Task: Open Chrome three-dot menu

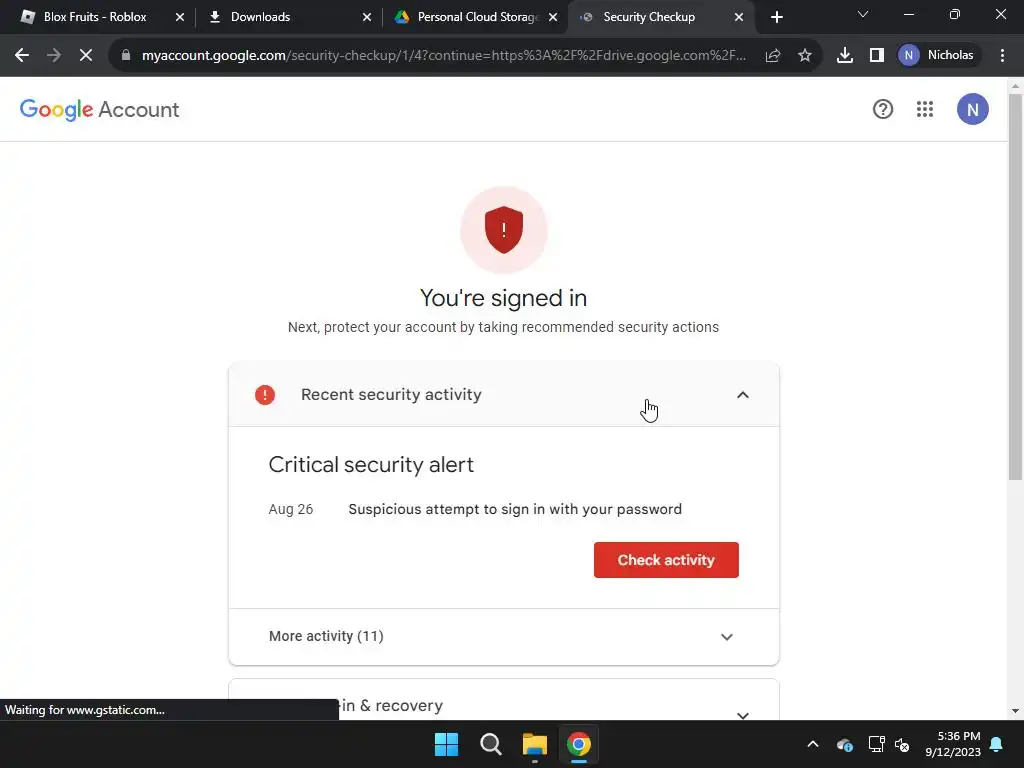Action: coord(1002,56)
